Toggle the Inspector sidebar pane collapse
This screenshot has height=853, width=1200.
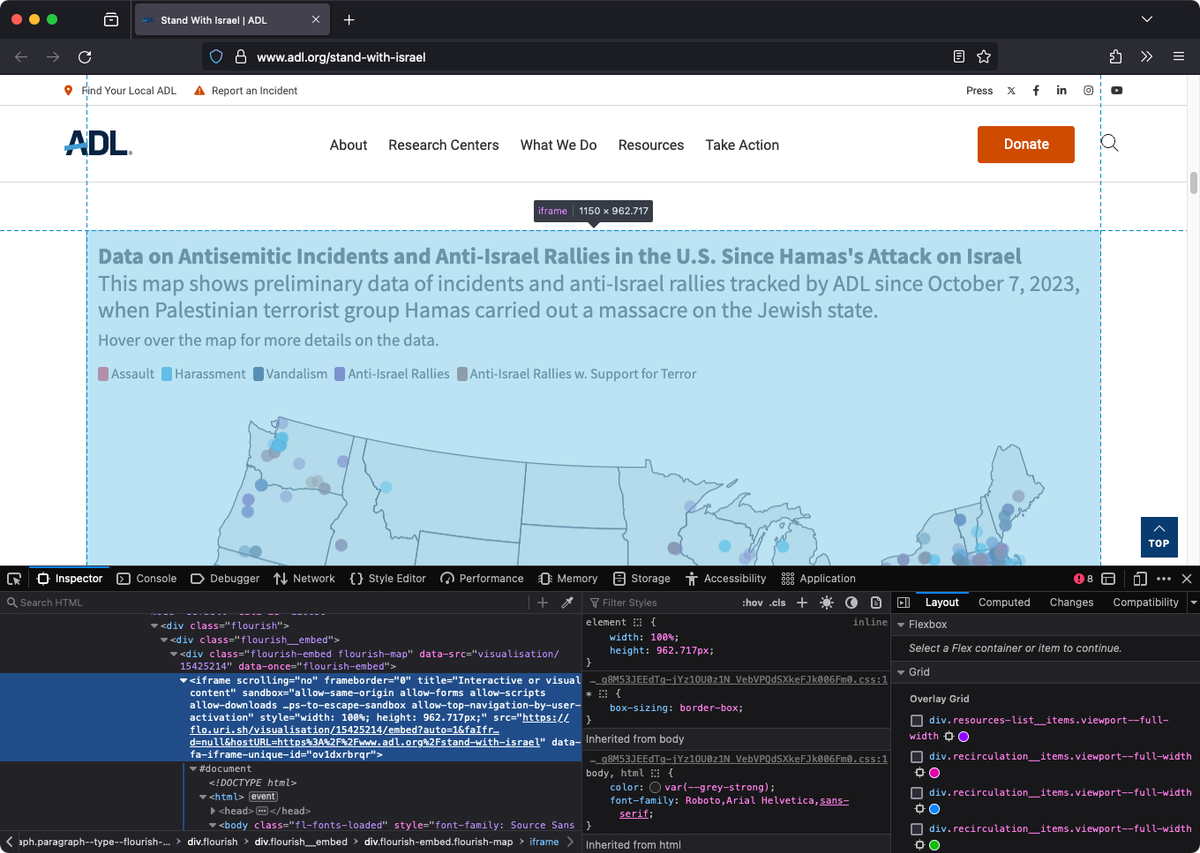click(x=903, y=603)
